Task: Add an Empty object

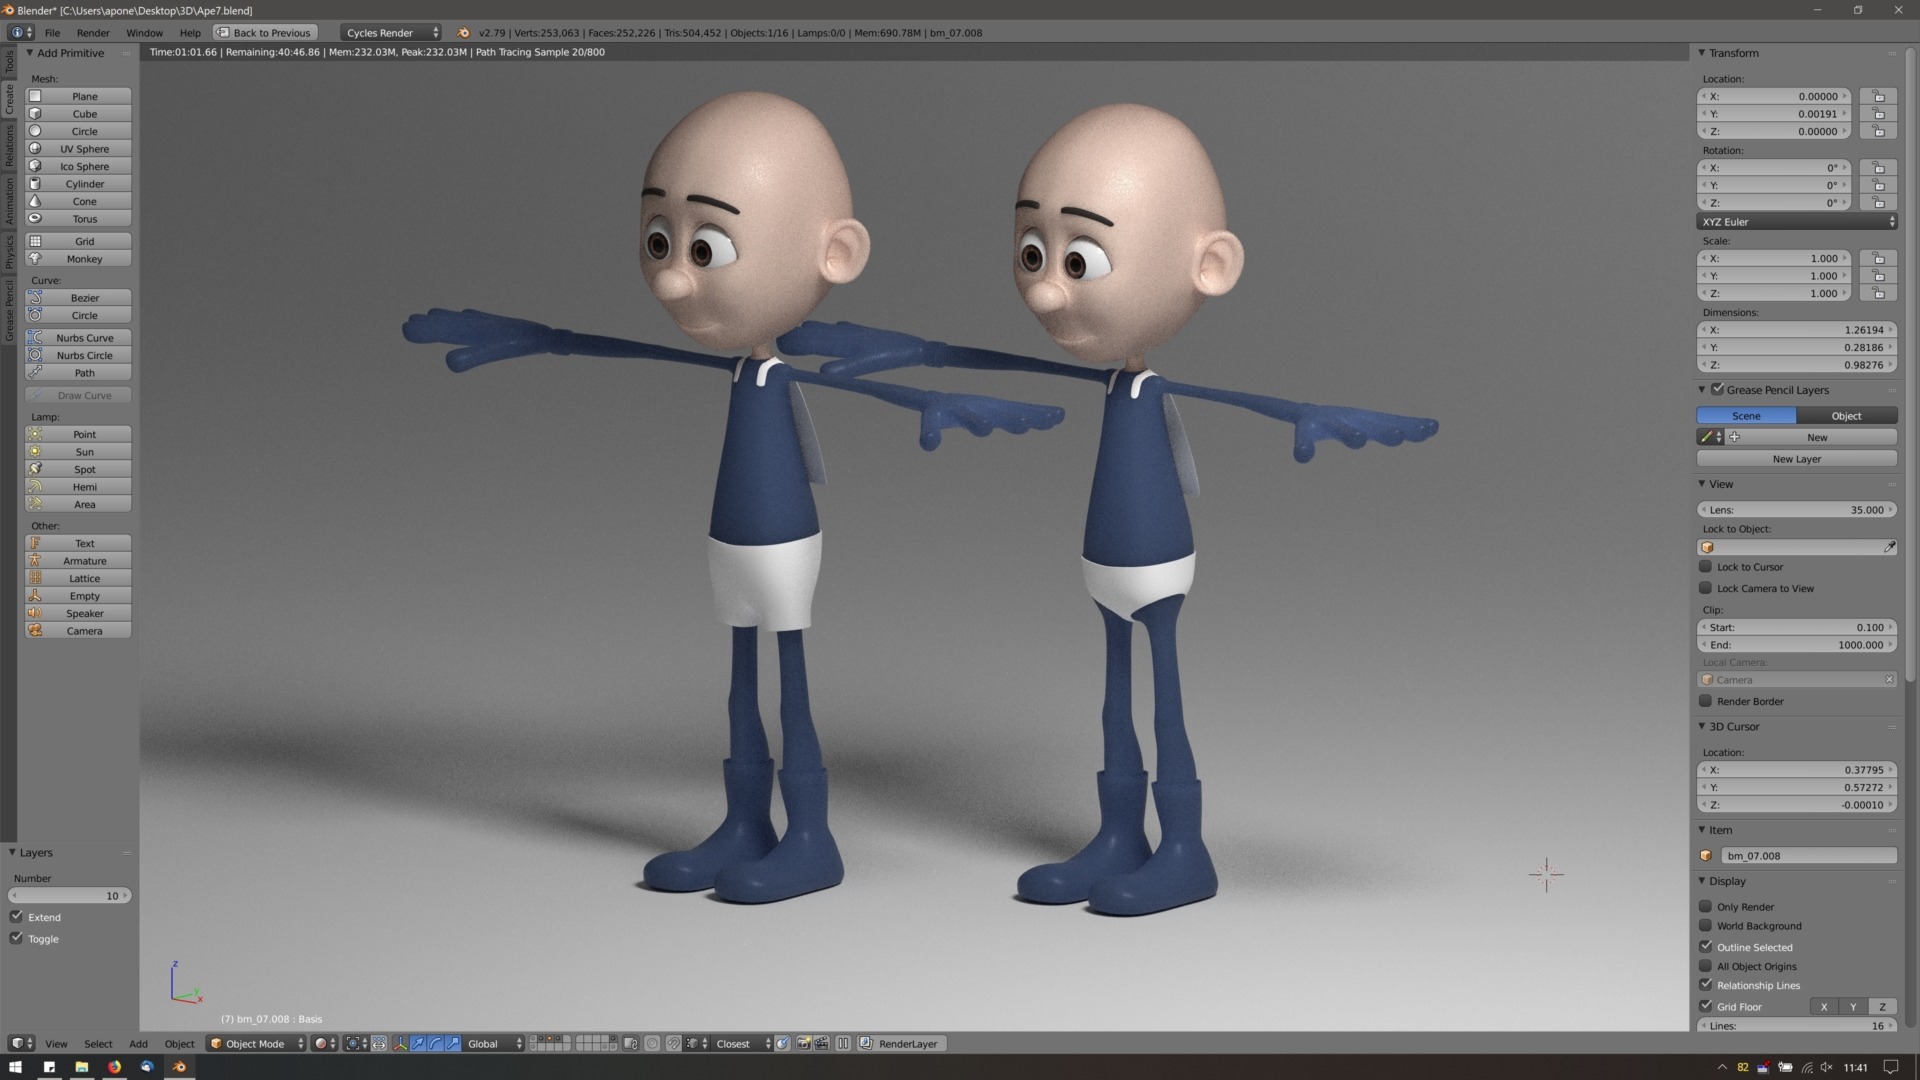Action: click(78, 596)
